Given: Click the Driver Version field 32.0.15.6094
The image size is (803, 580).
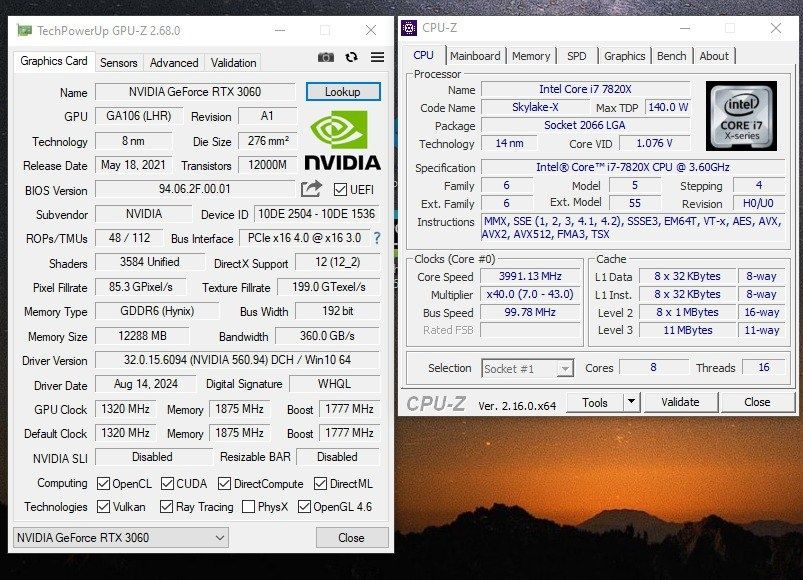Looking at the screenshot, I should tap(237, 360).
